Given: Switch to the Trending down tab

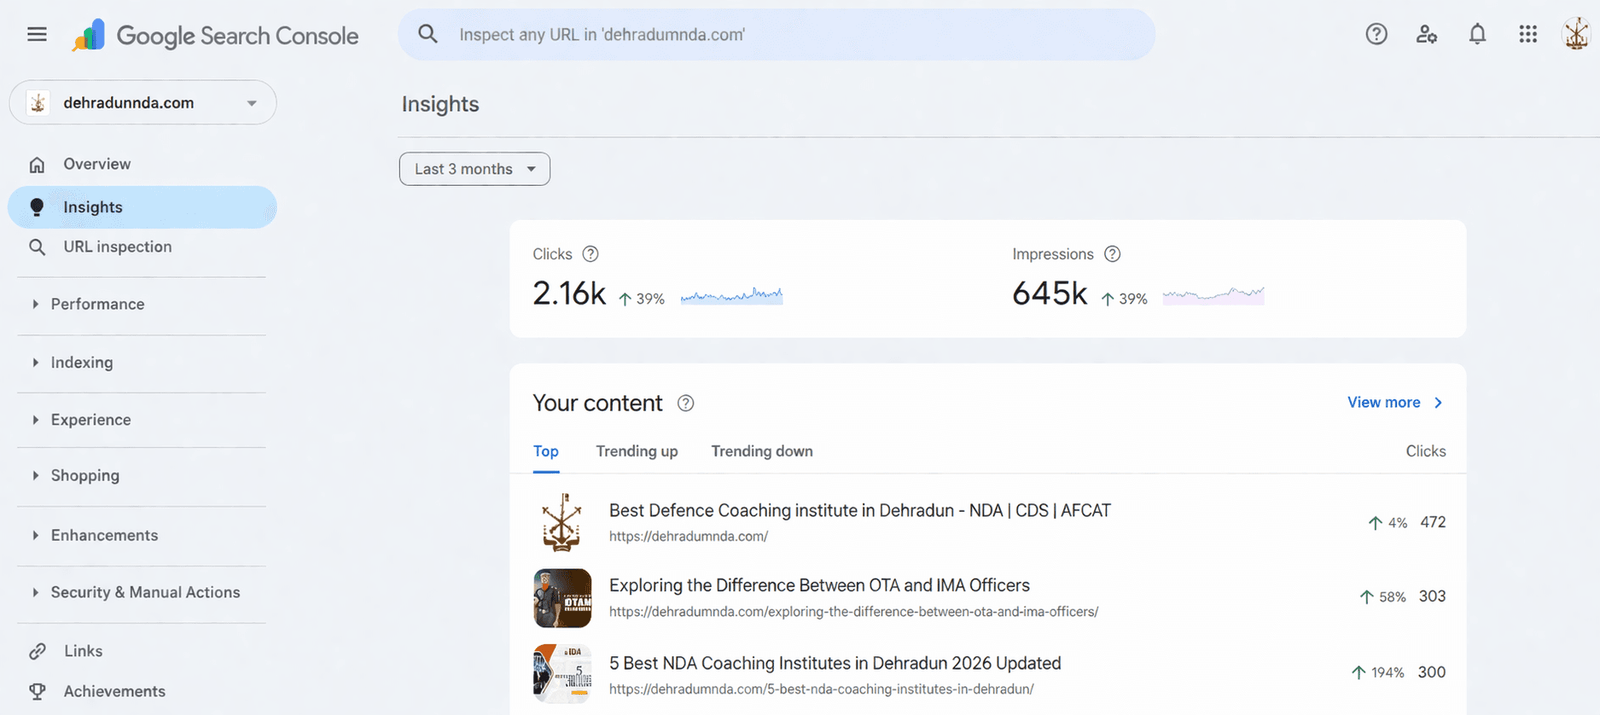Looking at the screenshot, I should point(761,451).
